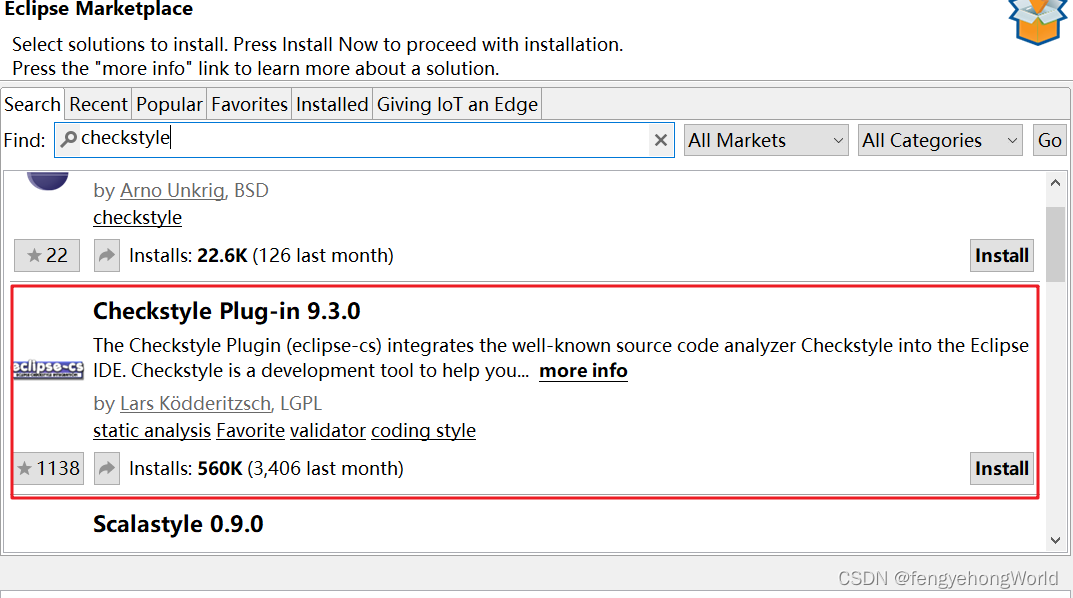Screen dimensions: 1073x598
Task: Open author link Arno Unkrig
Action: (172, 190)
